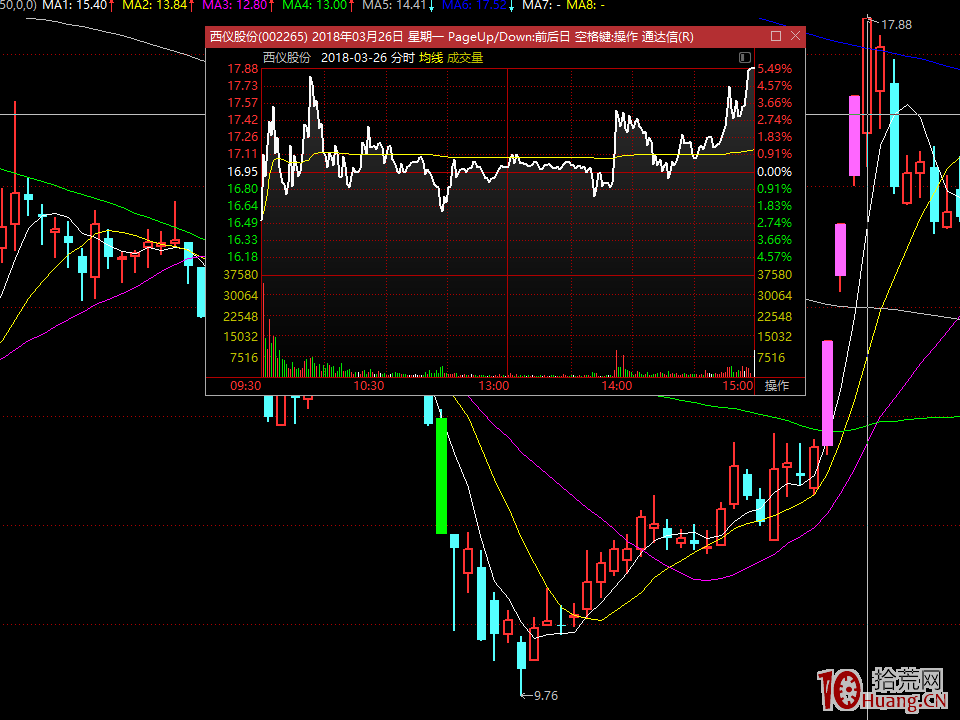The width and height of the screenshot is (960, 720).
Task: Click the 16.18 price axis label
Action: coord(243,257)
